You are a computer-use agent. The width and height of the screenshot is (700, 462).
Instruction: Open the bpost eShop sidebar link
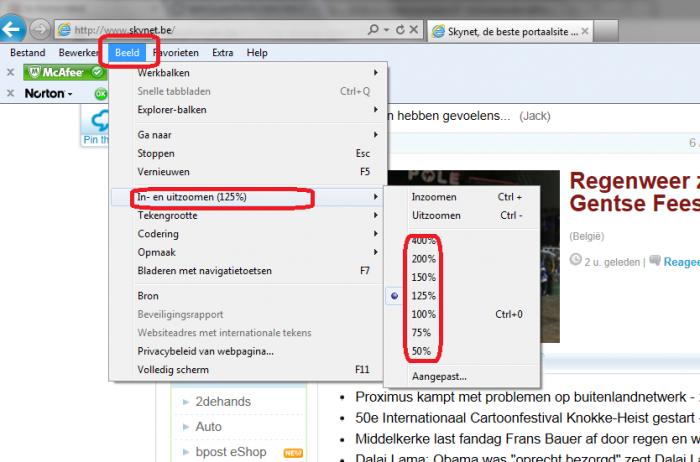click(231, 452)
